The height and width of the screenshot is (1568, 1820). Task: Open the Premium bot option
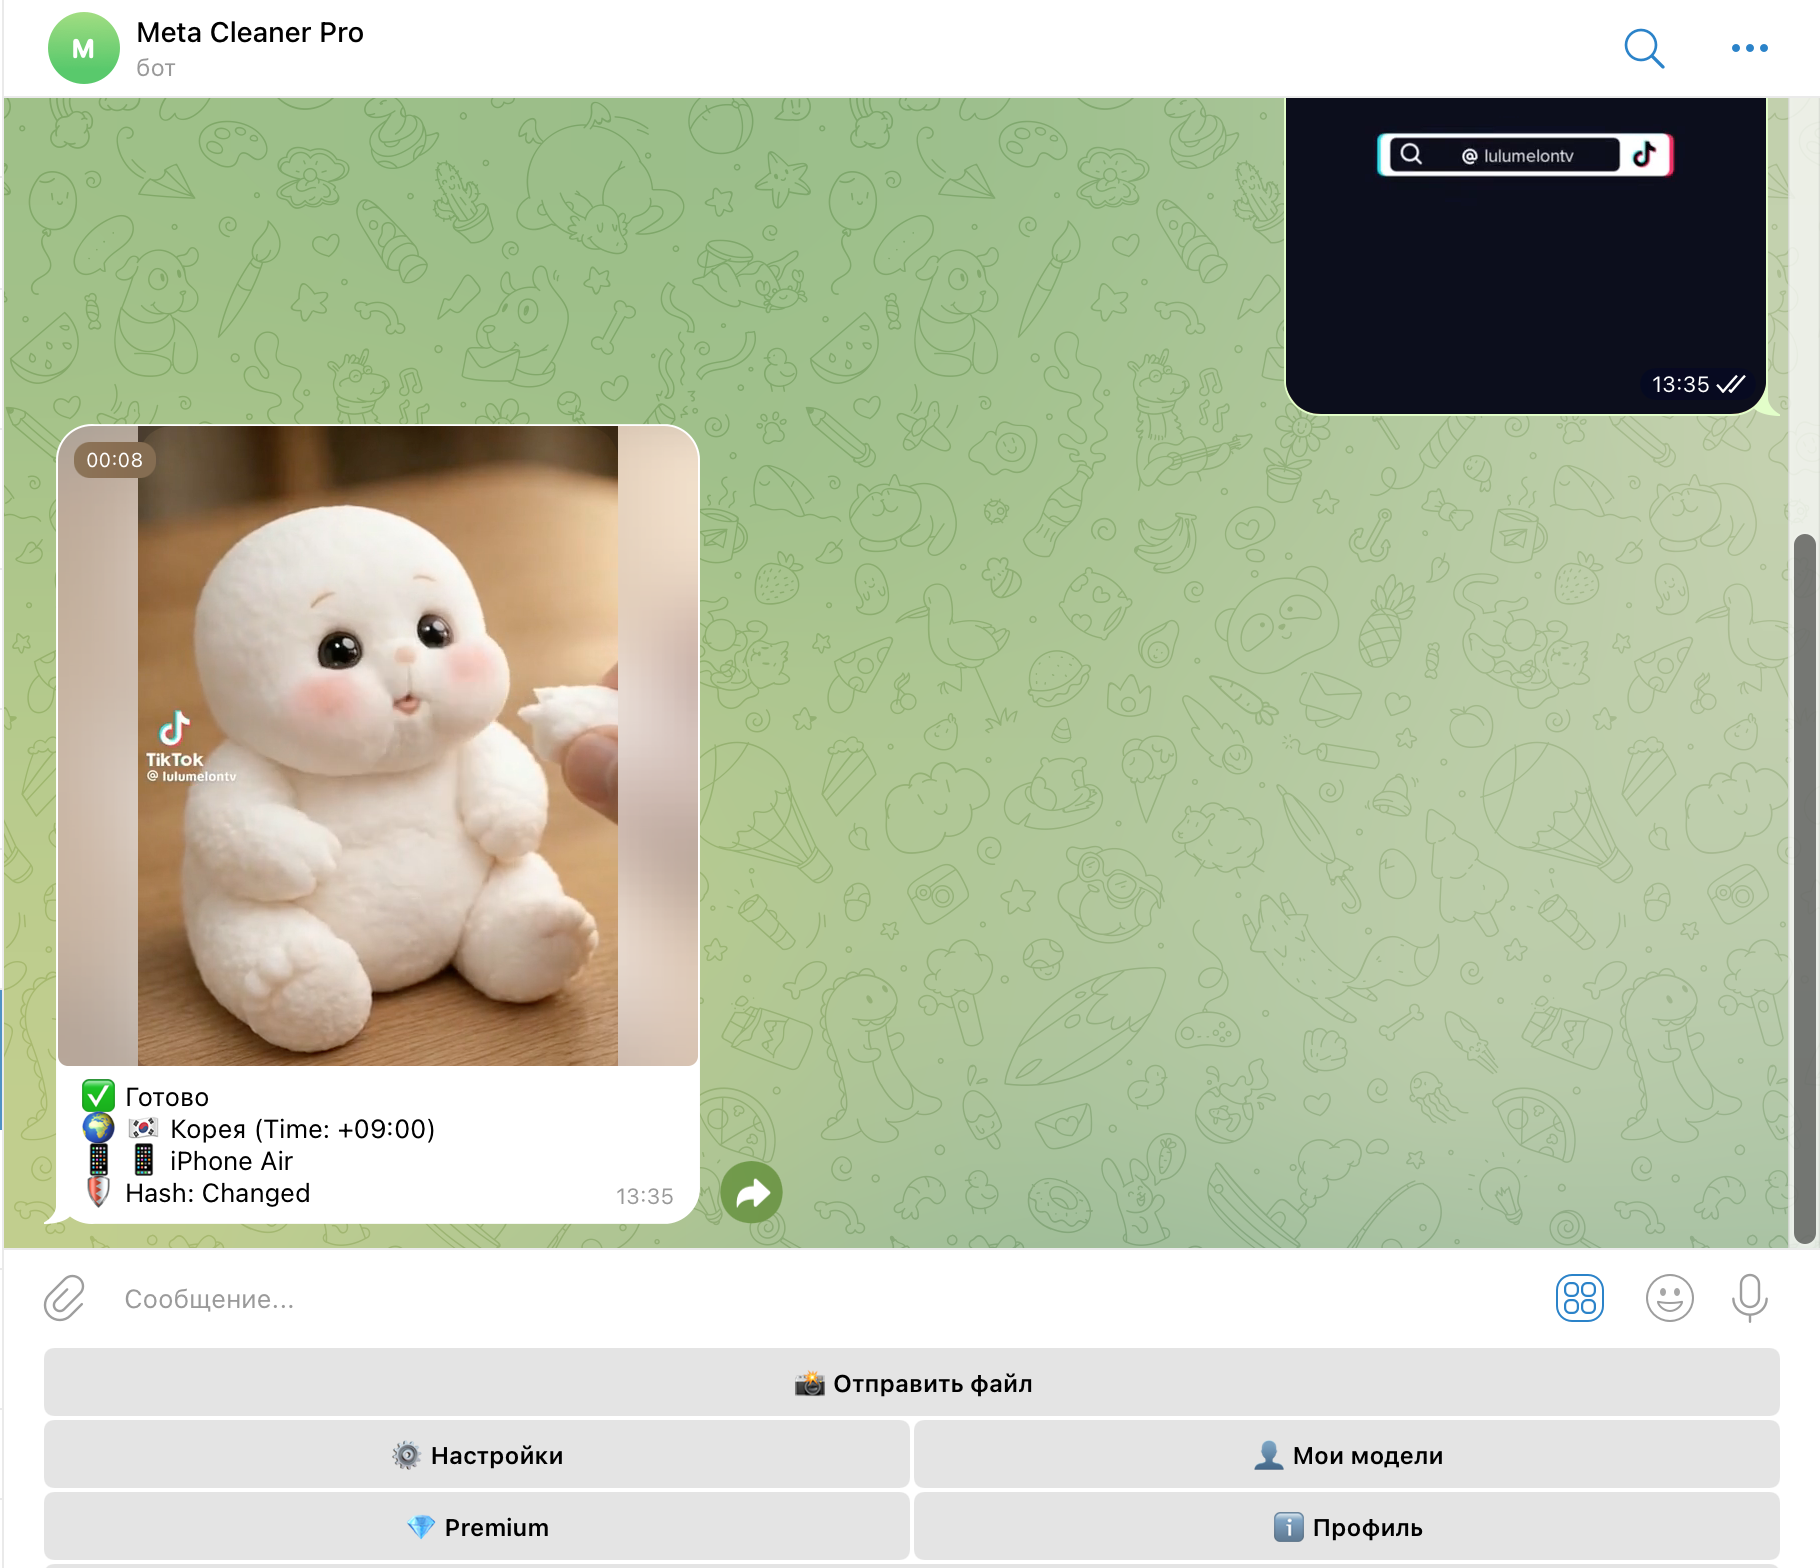(477, 1527)
